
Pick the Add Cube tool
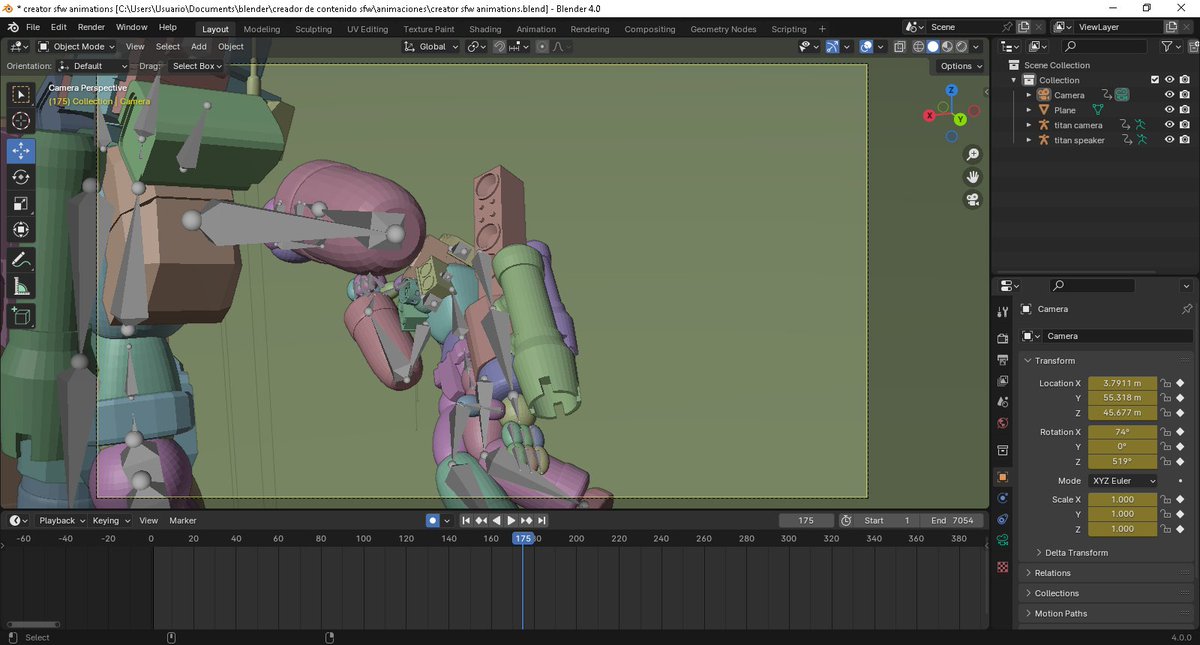click(21, 316)
